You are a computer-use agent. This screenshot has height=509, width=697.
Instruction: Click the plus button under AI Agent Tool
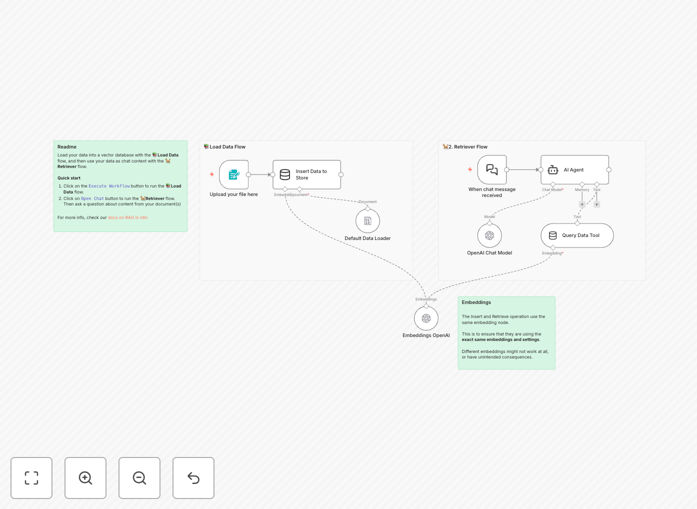597,204
